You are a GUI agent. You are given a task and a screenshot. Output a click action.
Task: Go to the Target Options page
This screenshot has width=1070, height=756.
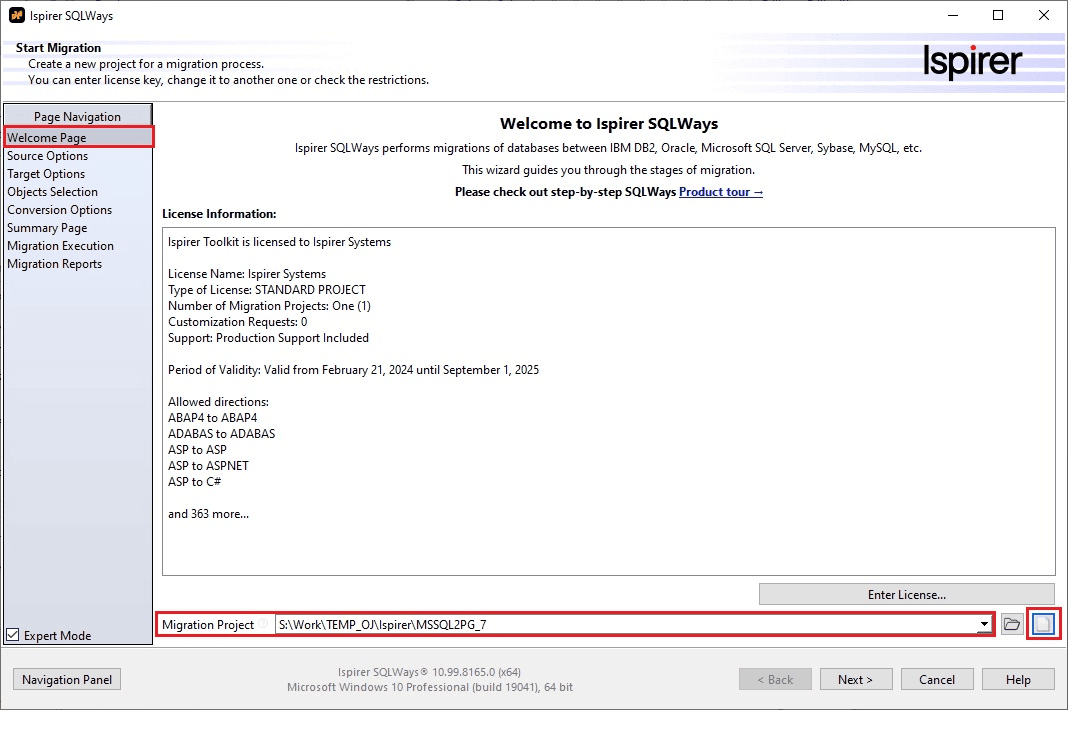tap(46, 174)
